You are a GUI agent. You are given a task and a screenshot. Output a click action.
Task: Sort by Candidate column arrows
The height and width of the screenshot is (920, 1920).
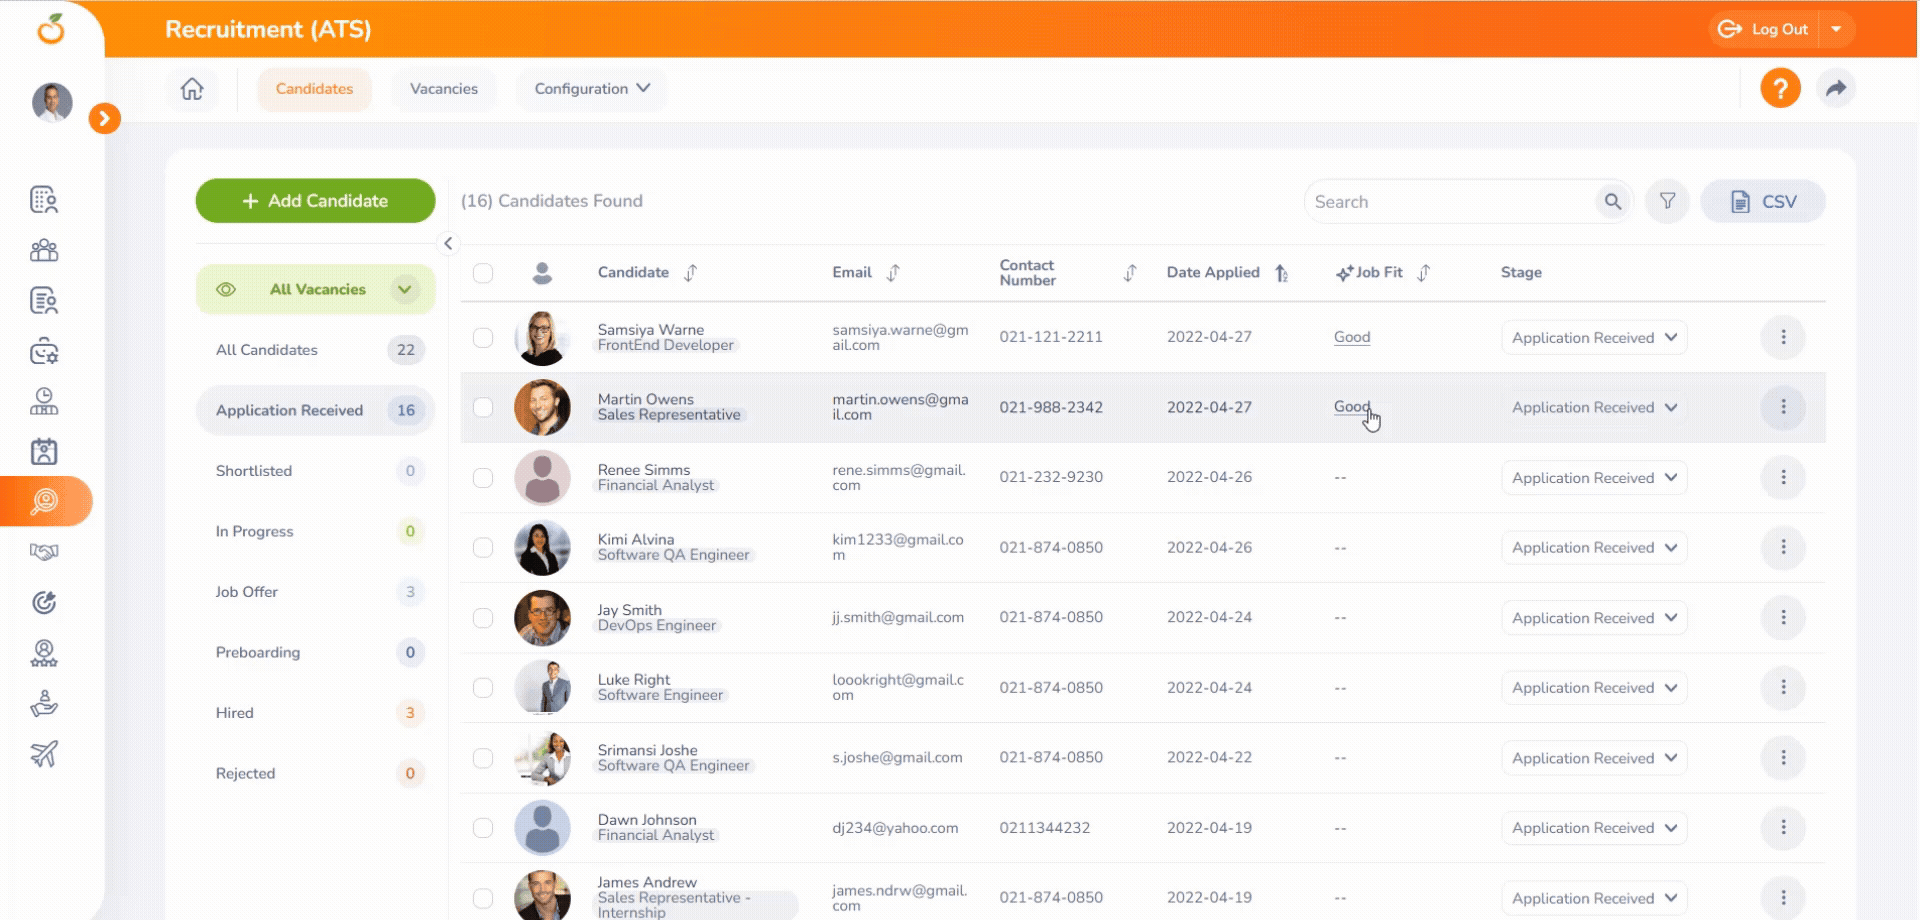[690, 273]
